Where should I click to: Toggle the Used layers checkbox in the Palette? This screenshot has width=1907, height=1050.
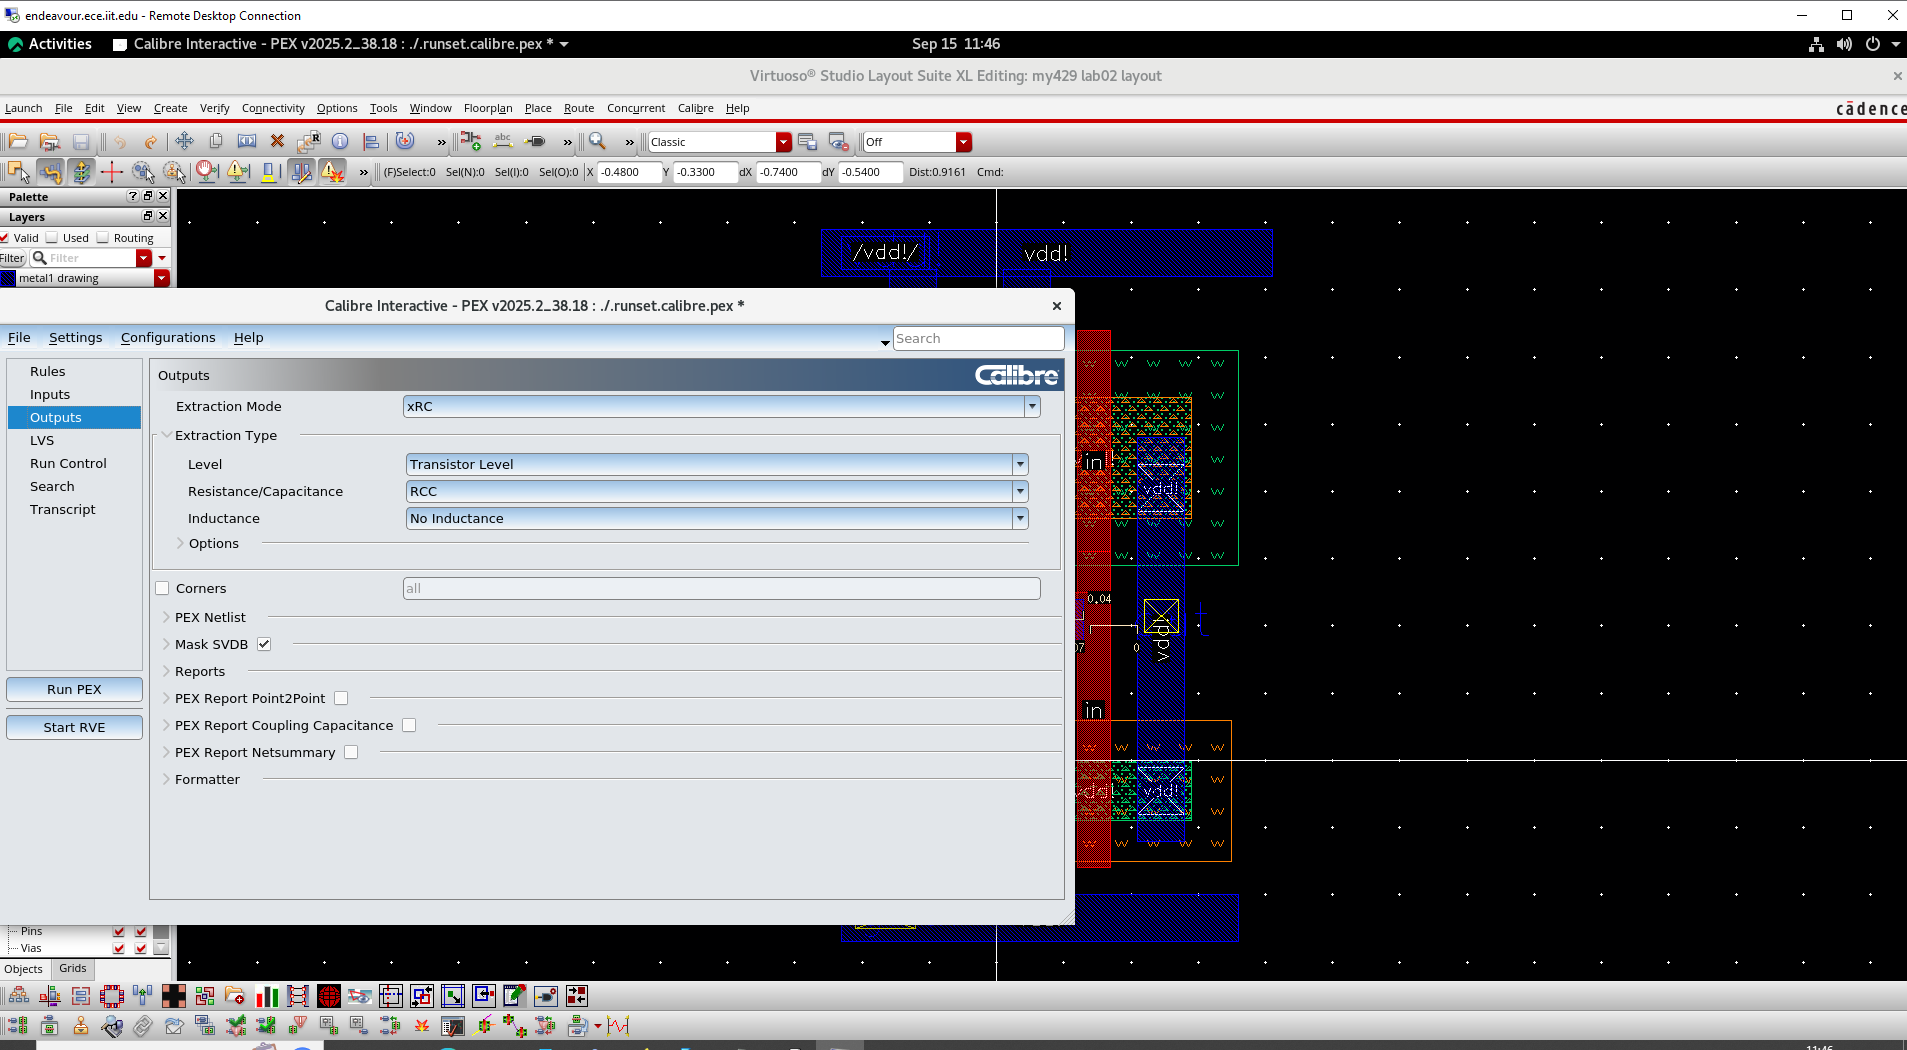point(52,238)
